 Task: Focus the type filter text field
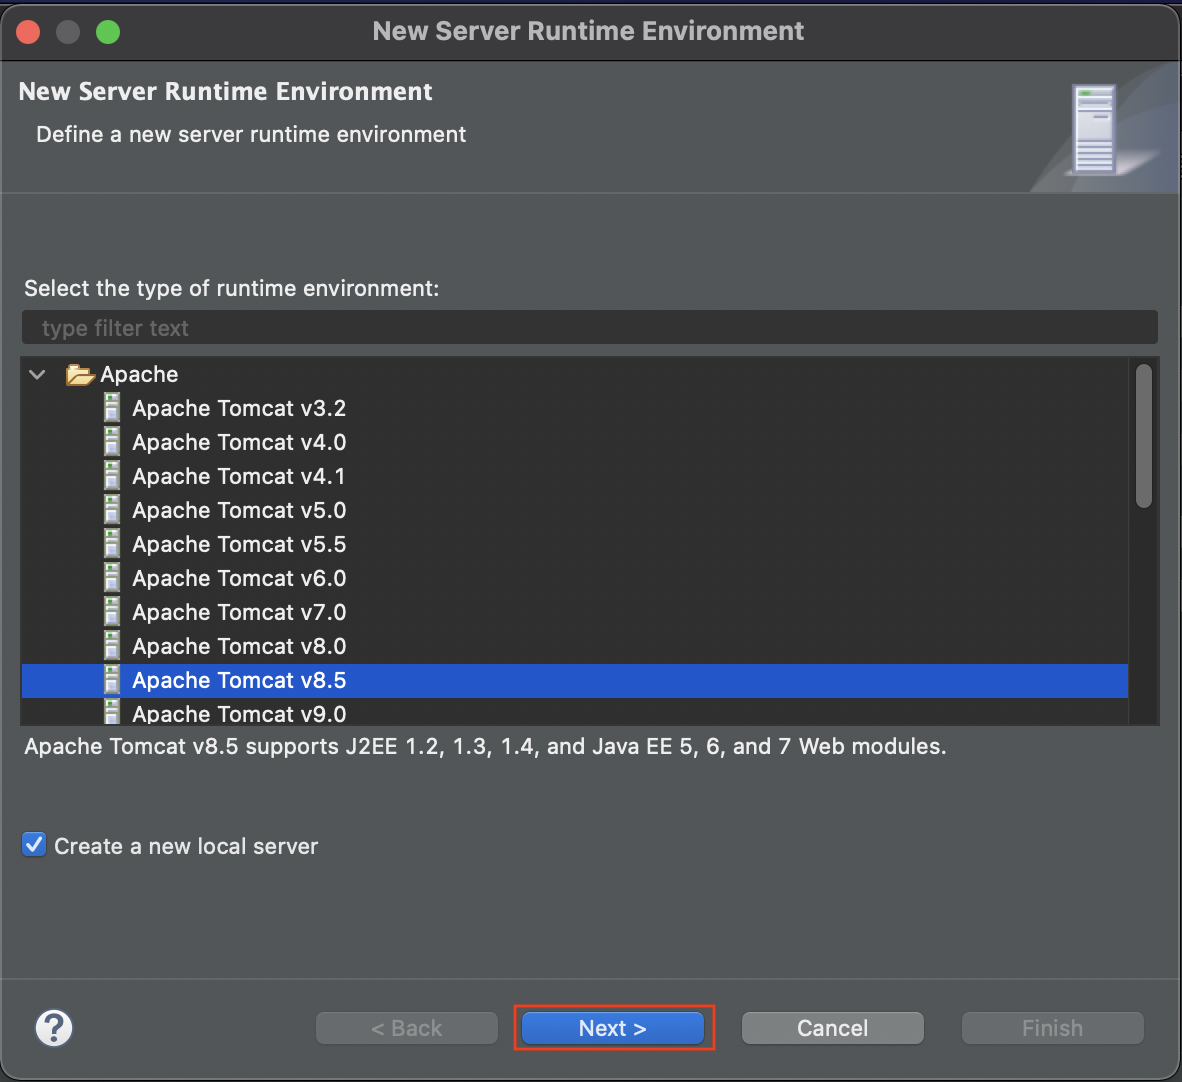(x=589, y=328)
